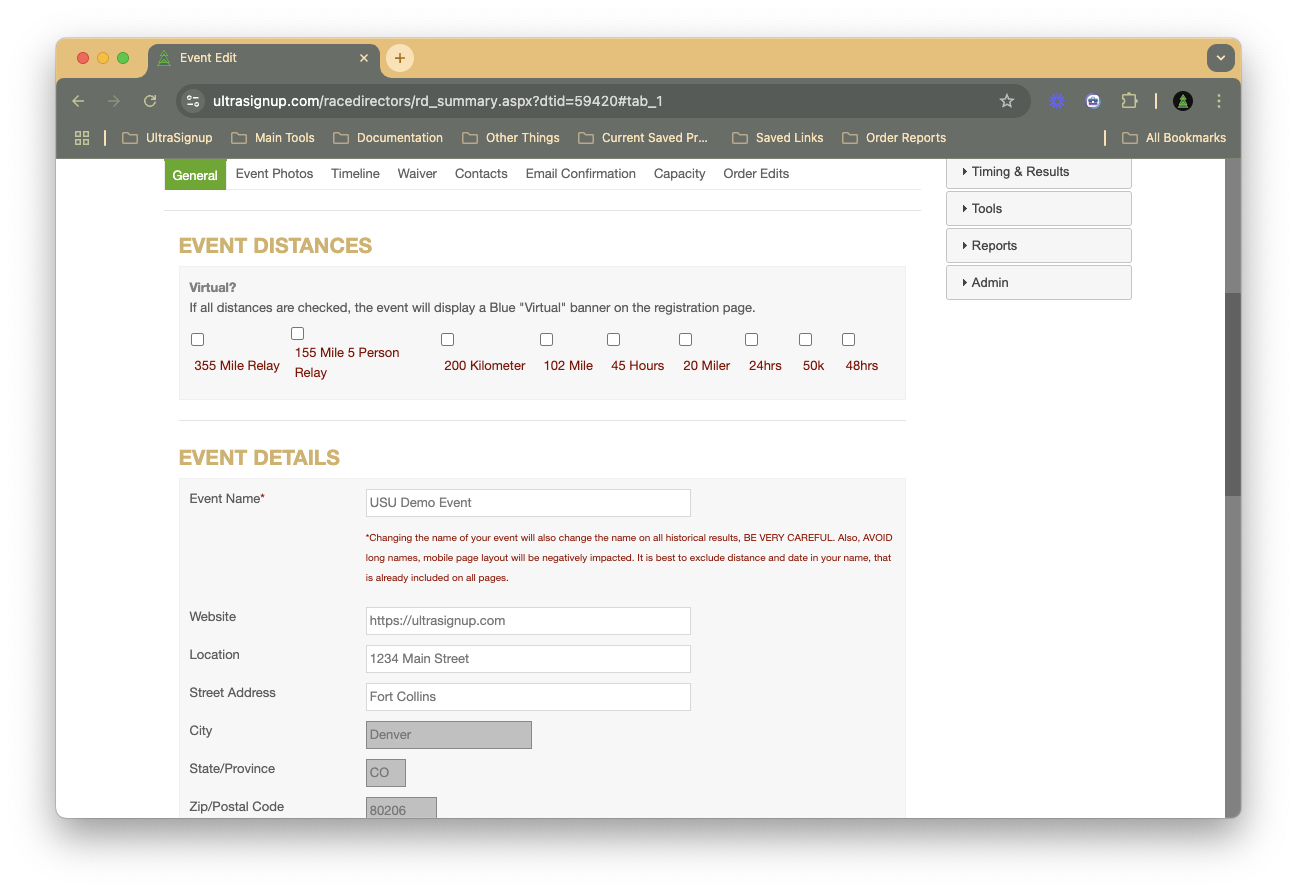This screenshot has height=892, width=1297.
Task: Open the Capacity tab
Action: 679,174
